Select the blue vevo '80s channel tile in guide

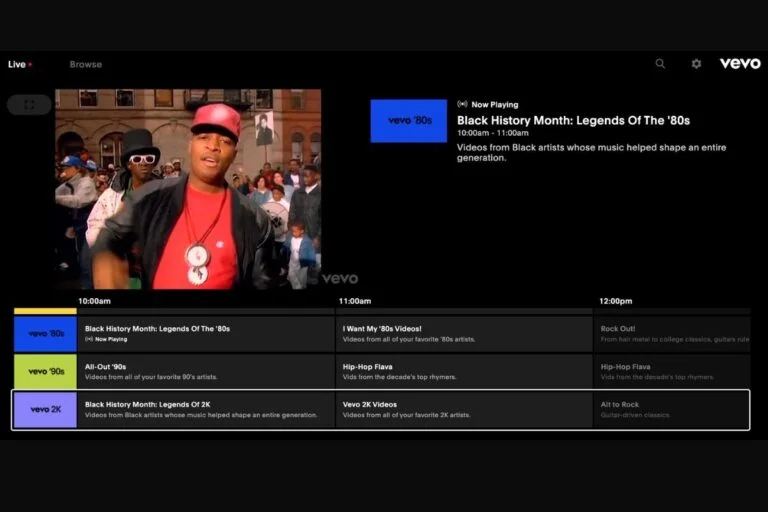(46, 334)
